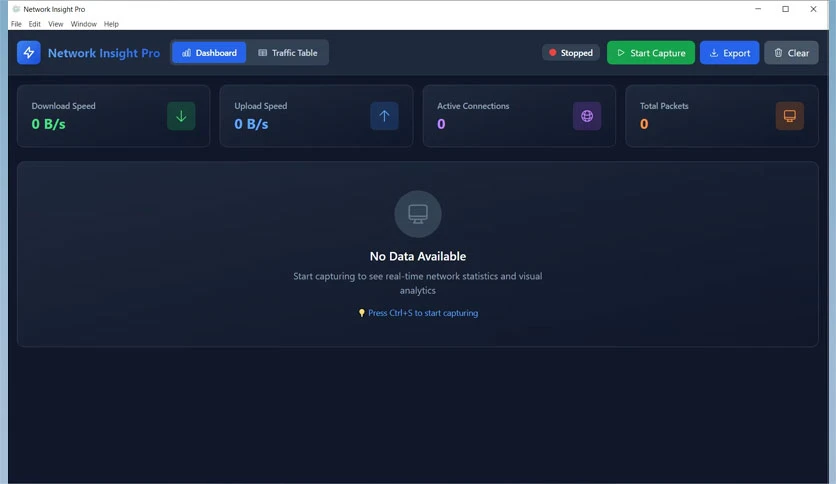Screen dimensions: 836x484
Task: Click the blue upload arrow icon
Action: click(384, 116)
